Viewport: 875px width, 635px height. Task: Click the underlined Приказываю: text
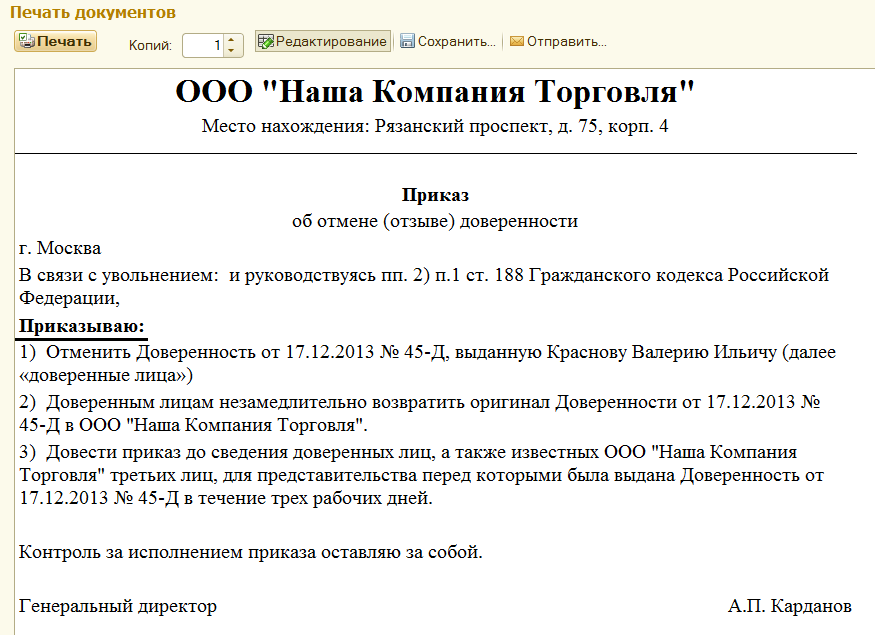click(x=82, y=326)
